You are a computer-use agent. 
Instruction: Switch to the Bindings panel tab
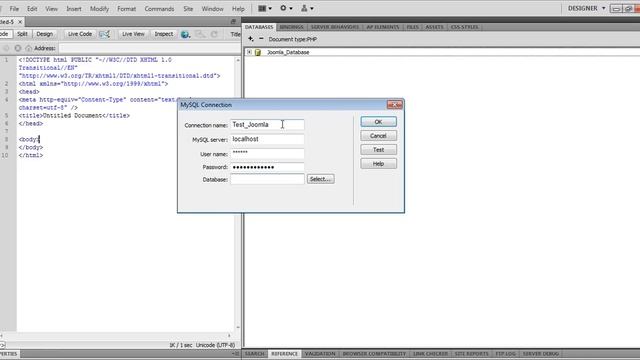point(291,27)
